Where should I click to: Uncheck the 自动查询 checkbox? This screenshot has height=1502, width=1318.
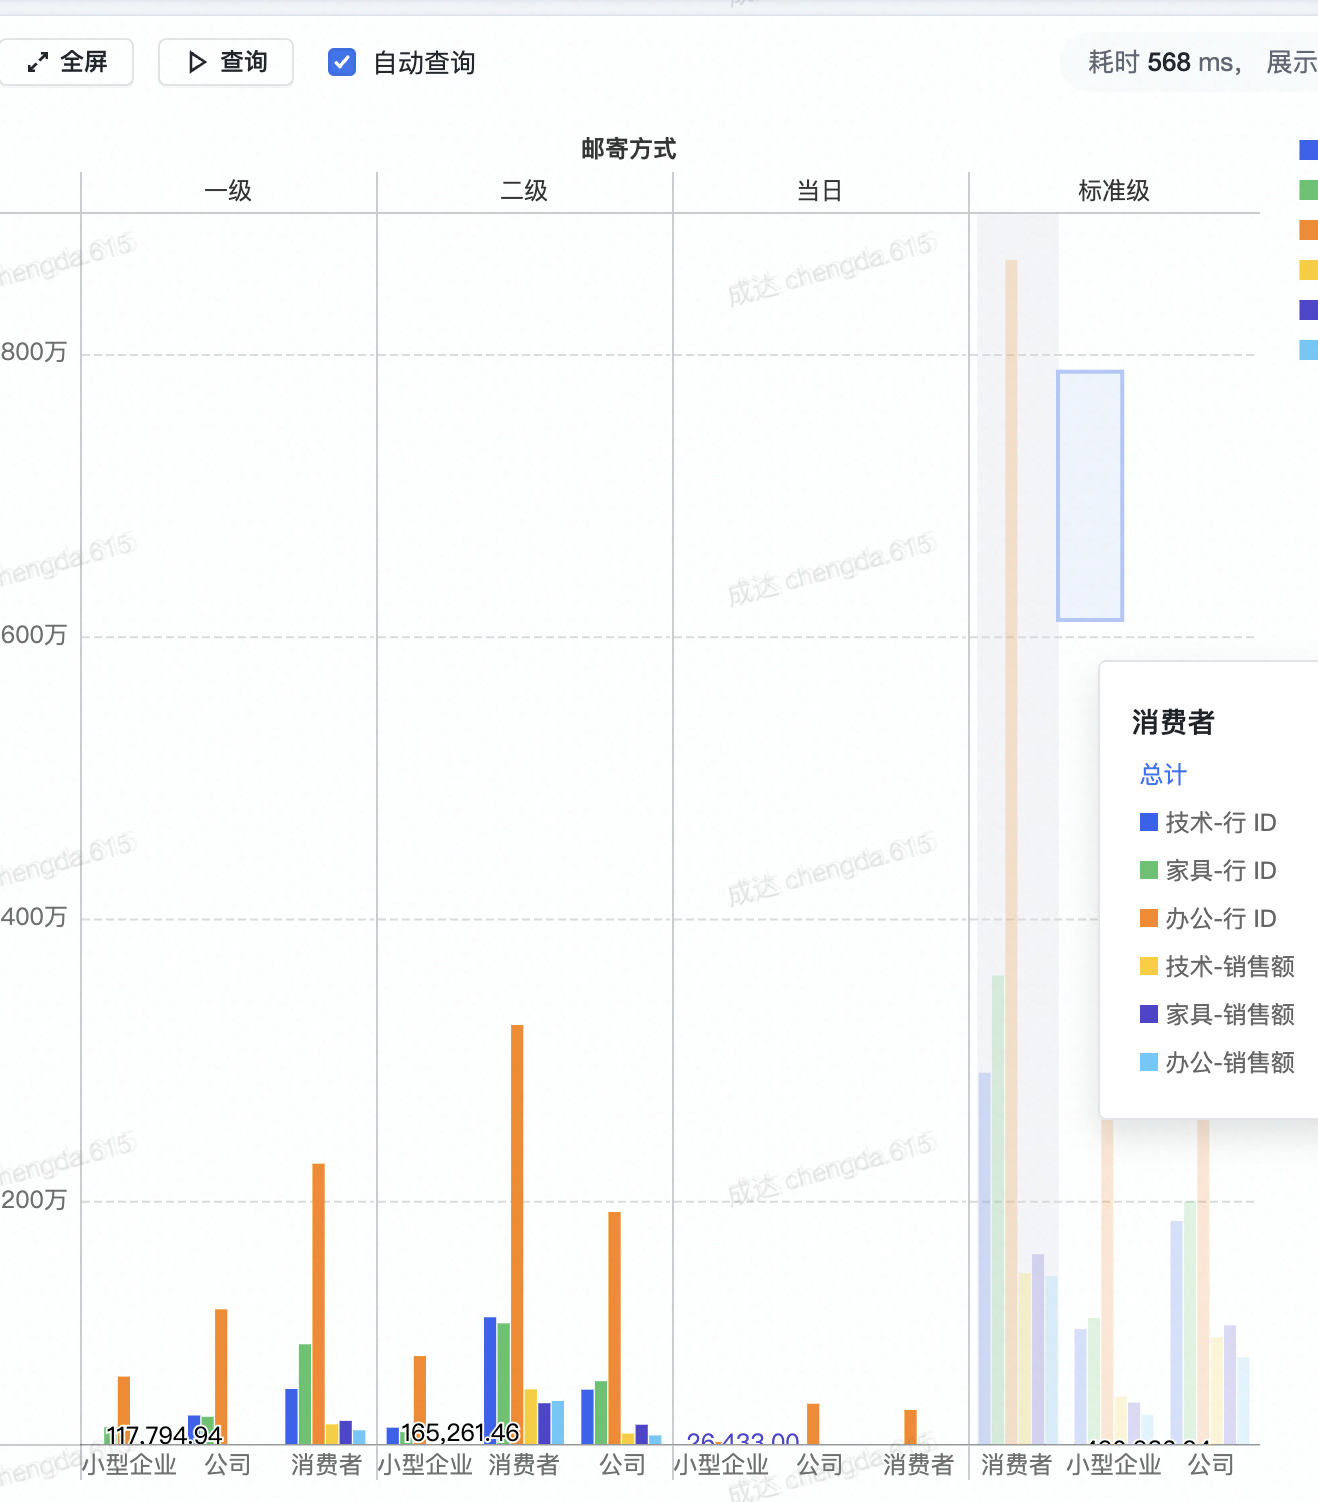[x=341, y=62]
